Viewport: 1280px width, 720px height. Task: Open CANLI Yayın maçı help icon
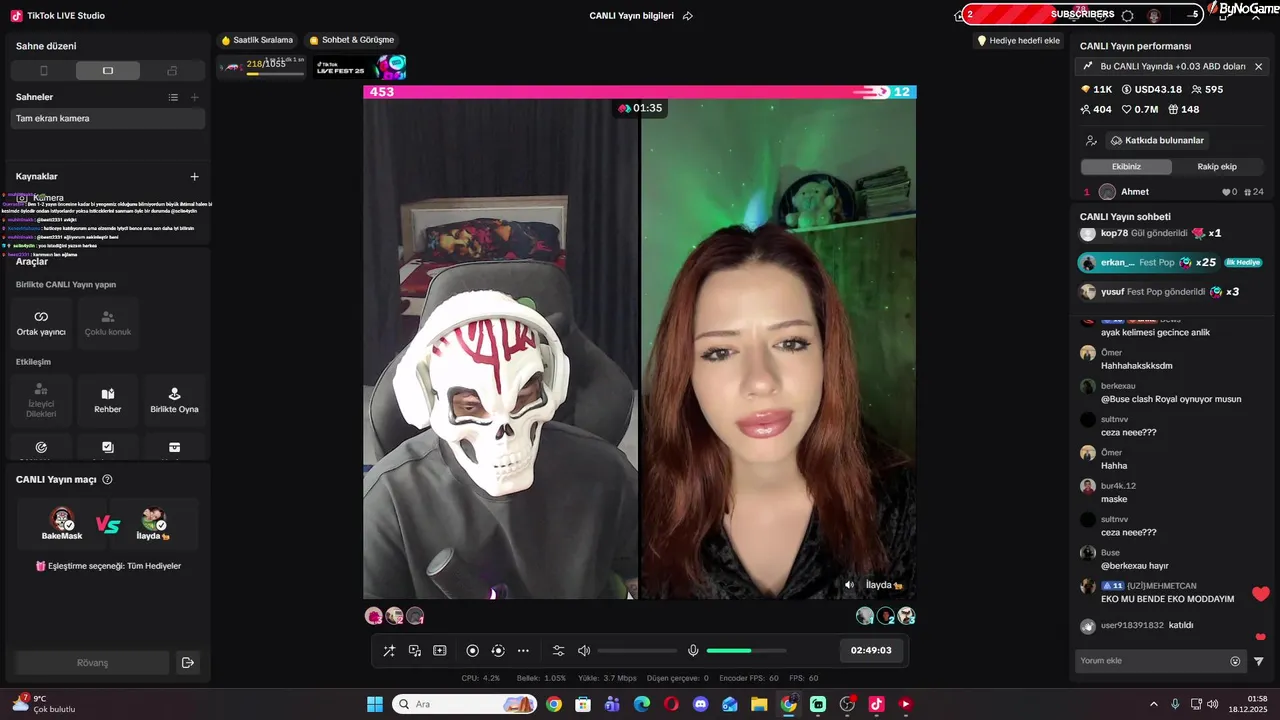click(x=108, y=480)
